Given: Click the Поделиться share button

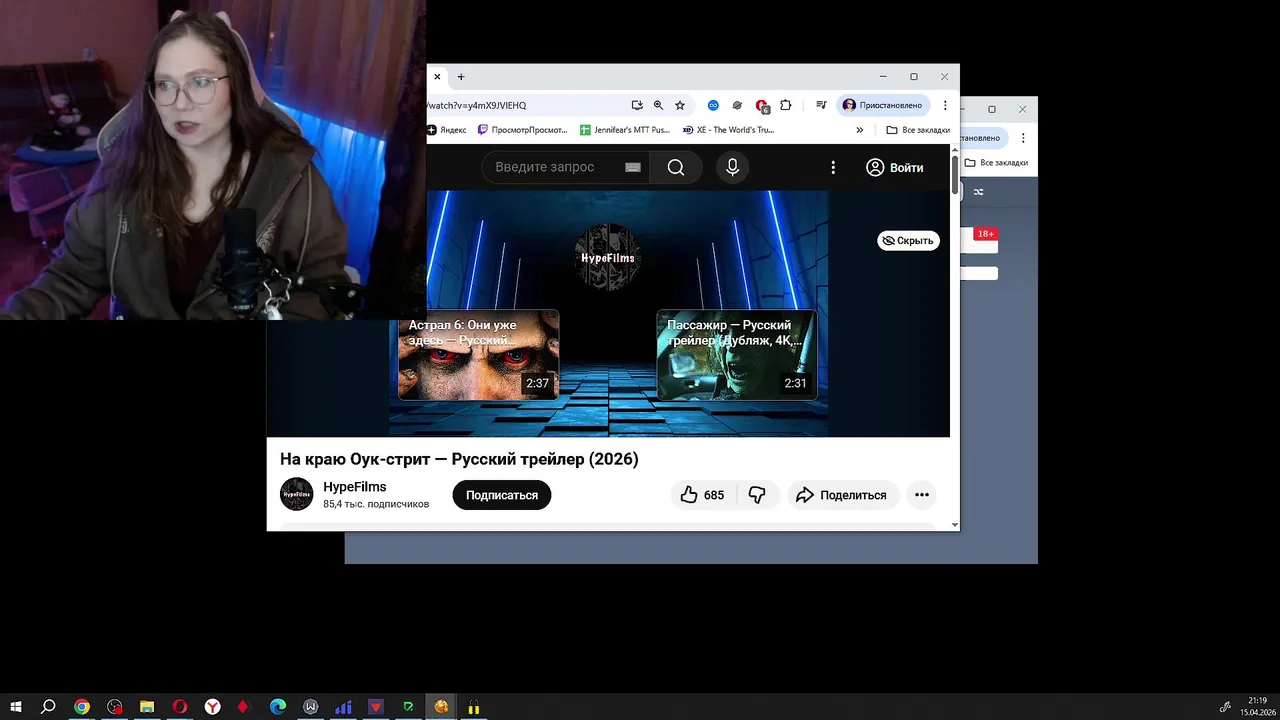Looking at the screenshot, I should point(843,495).
